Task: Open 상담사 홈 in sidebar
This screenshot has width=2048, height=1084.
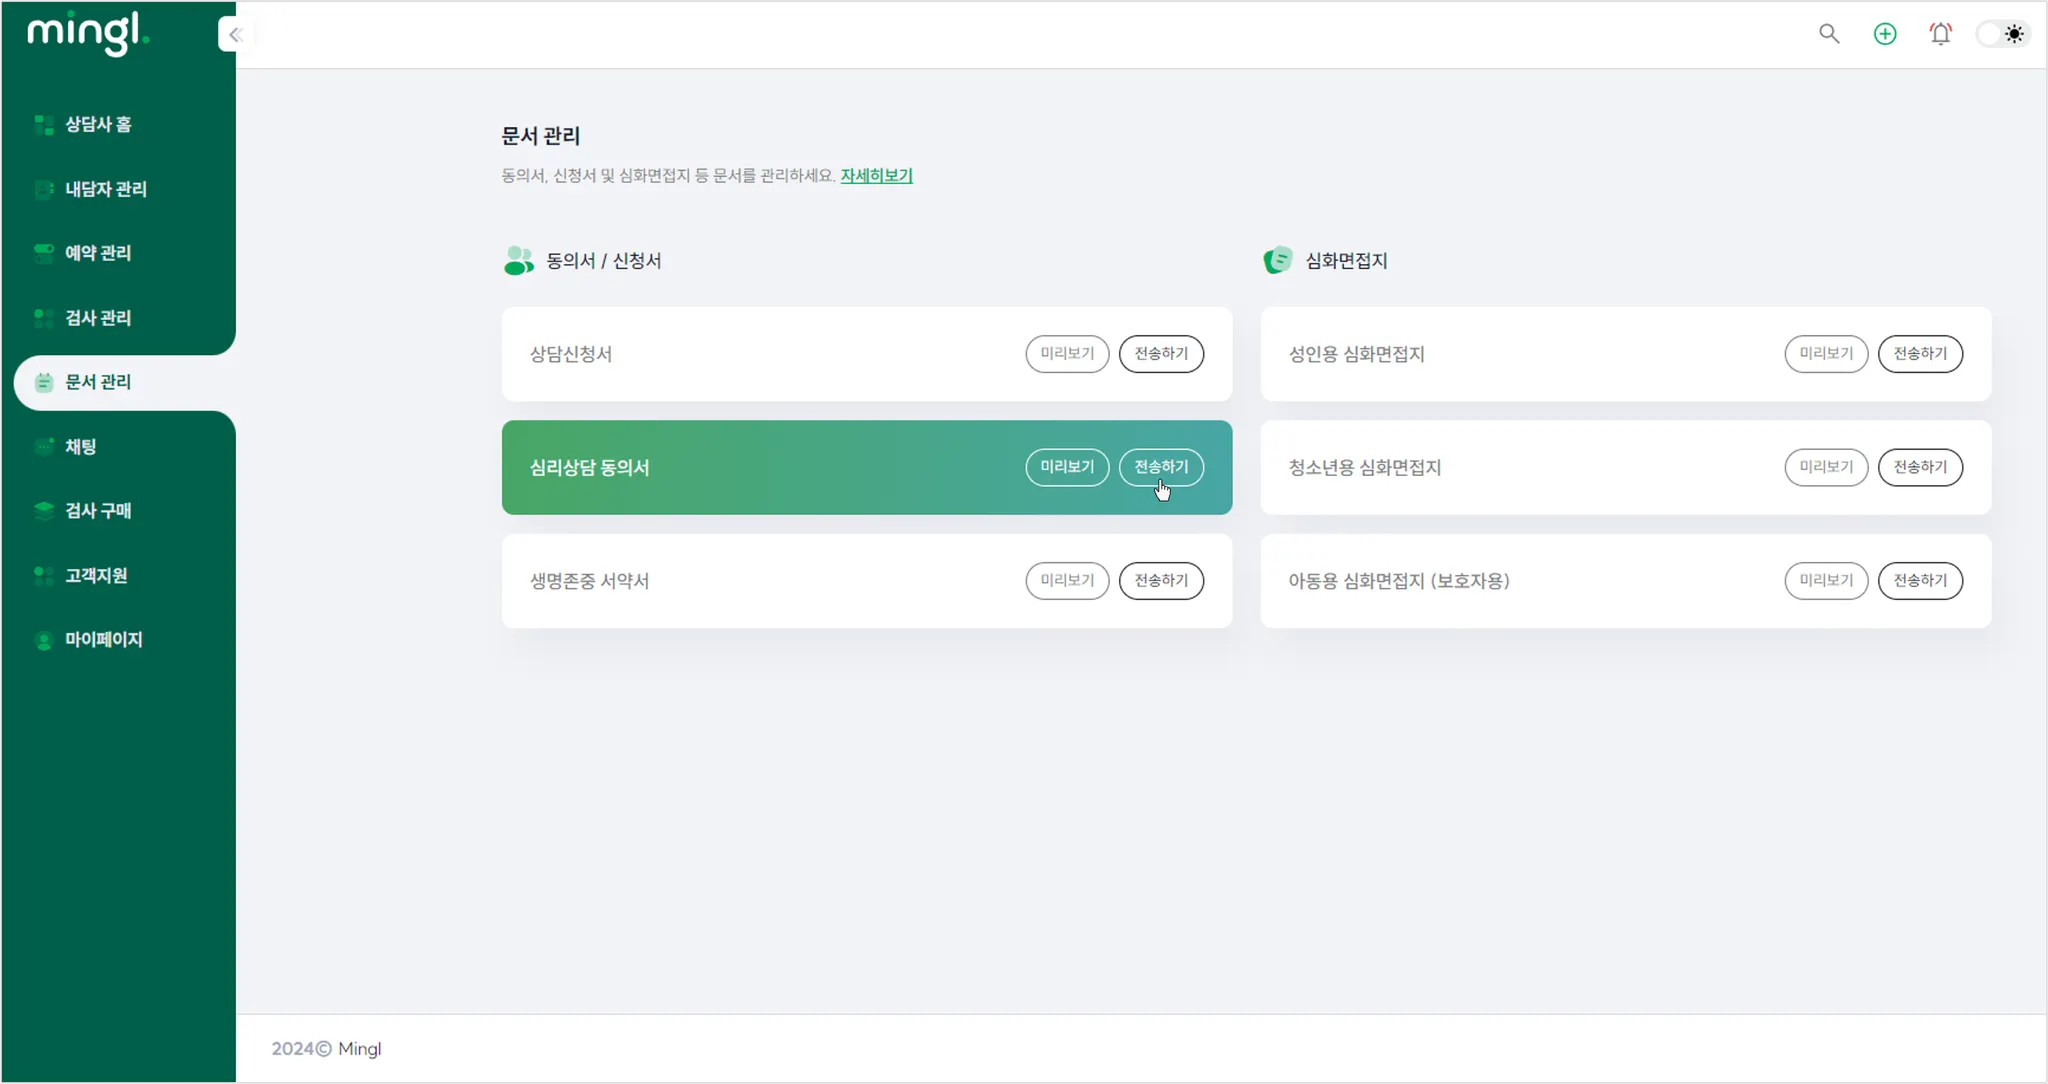Action: click(x=98, y=124)
